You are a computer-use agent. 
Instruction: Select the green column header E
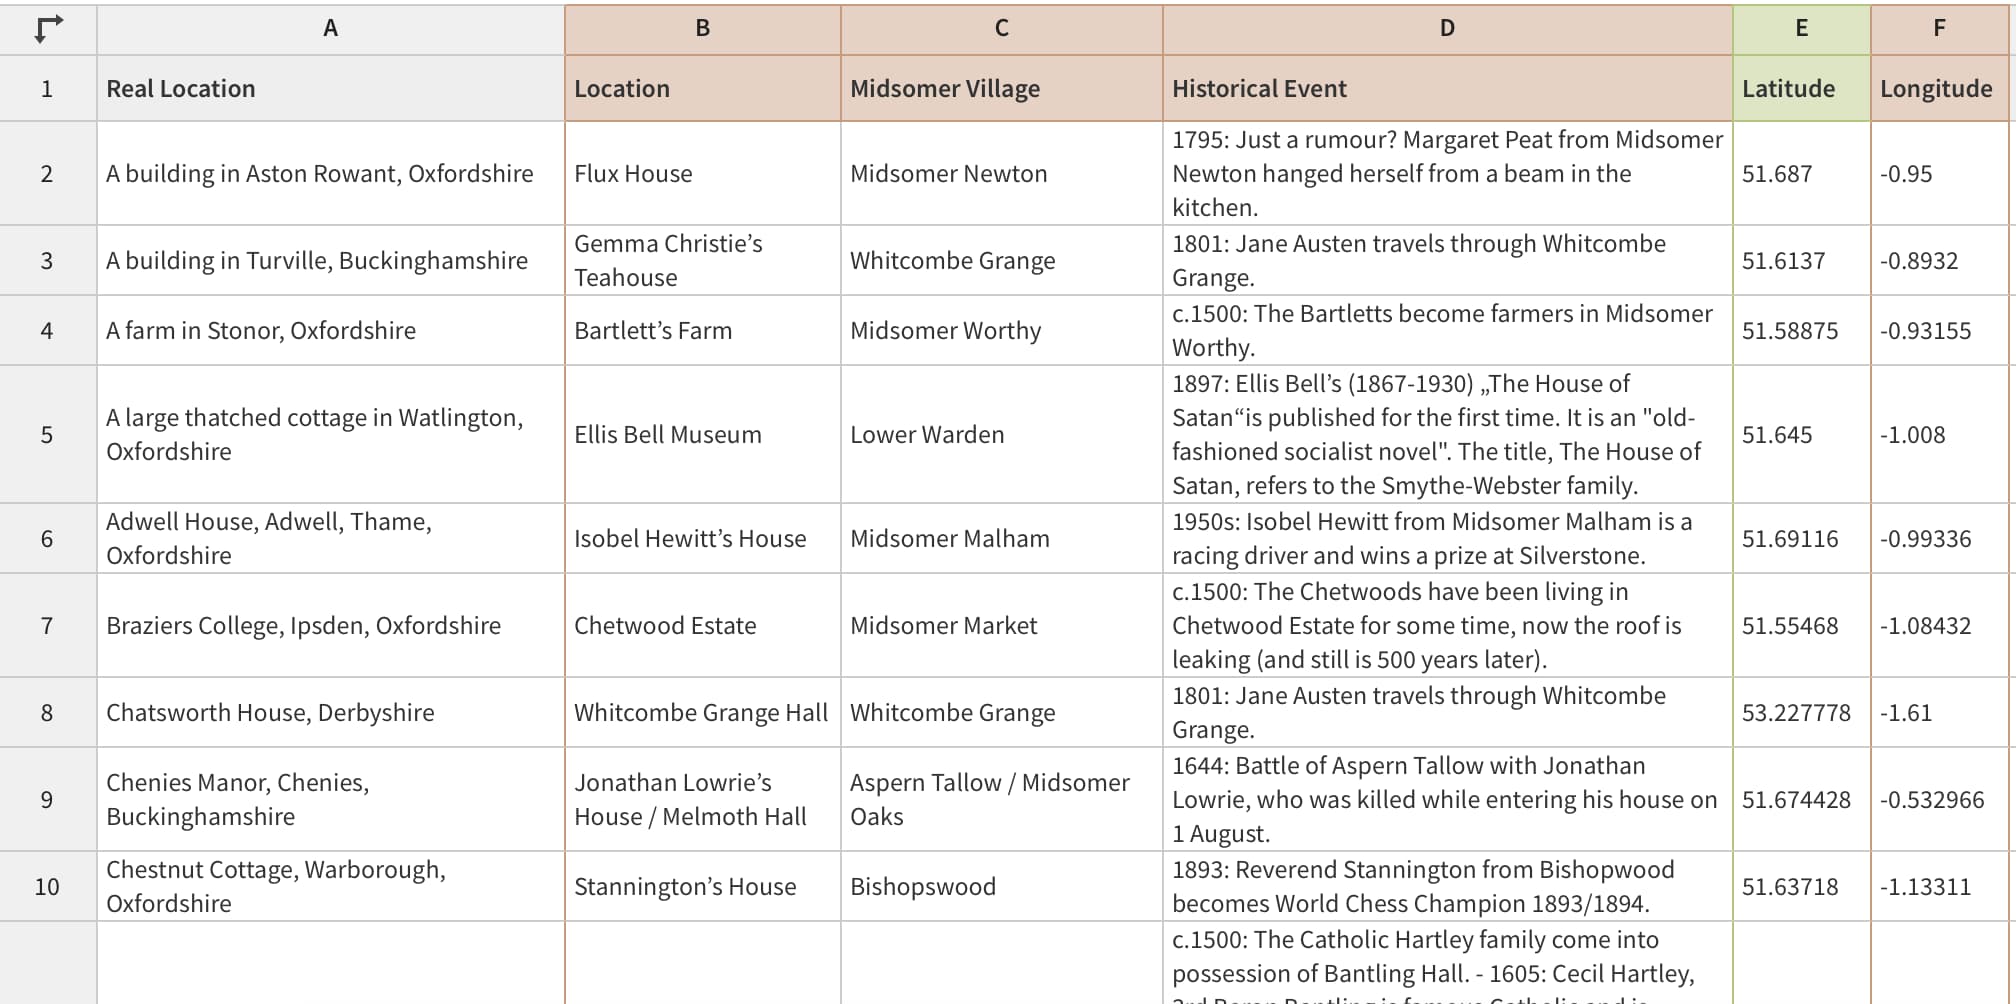click(1801, 28)
